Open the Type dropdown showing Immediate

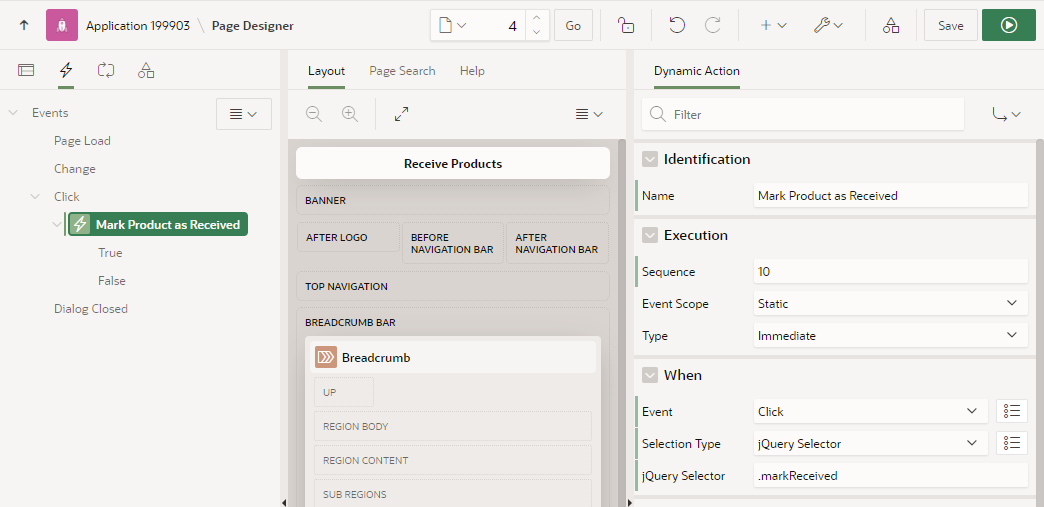tap(891, 336)
